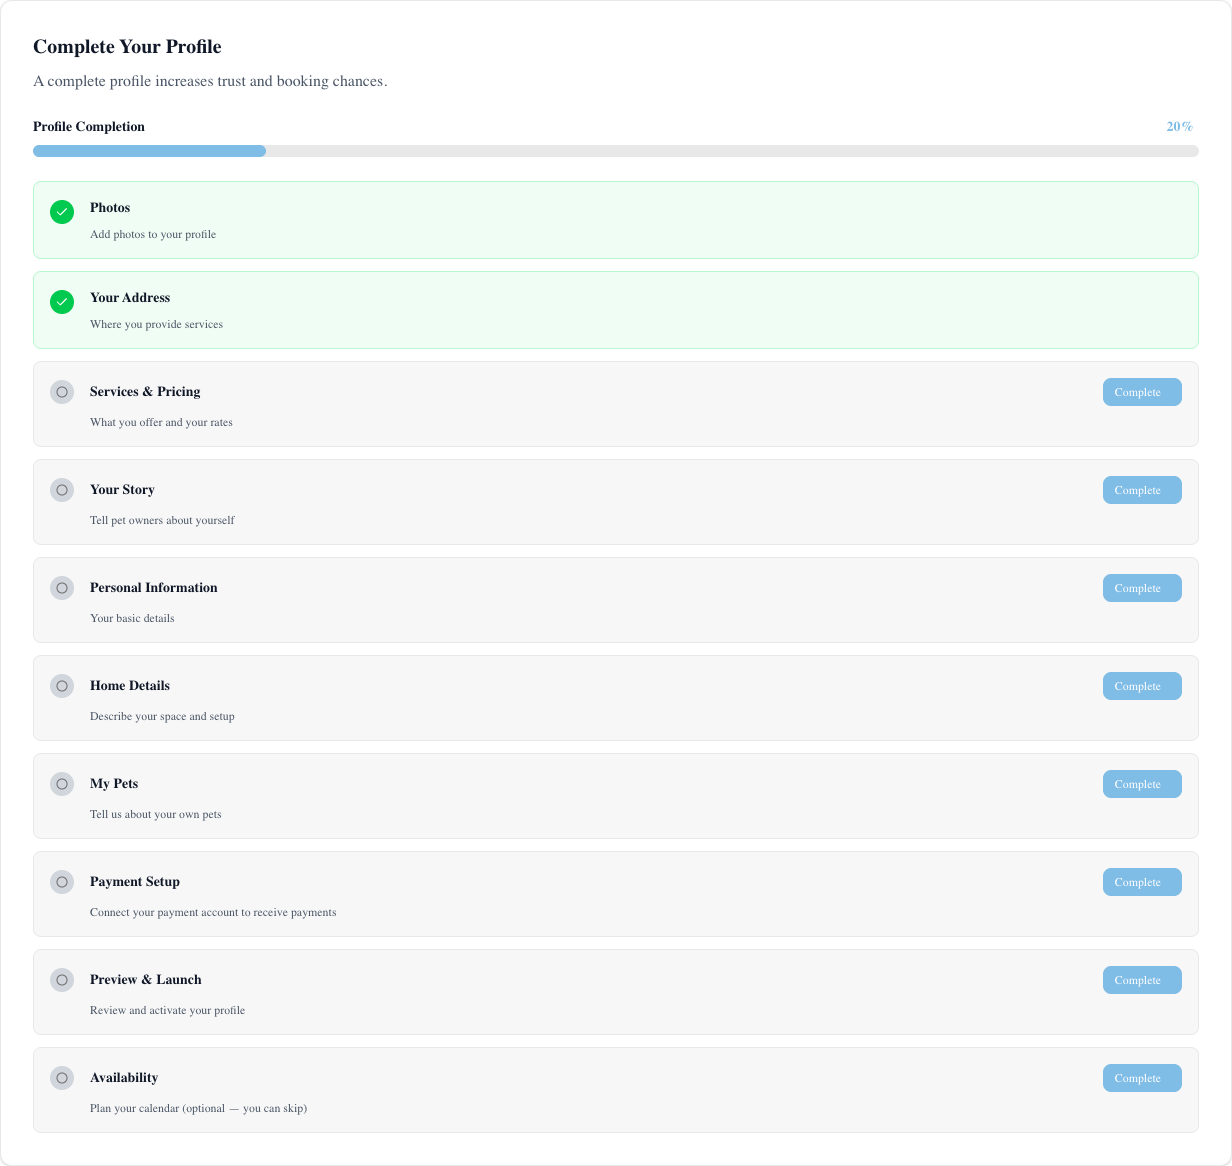Image resolution: width=1232 pixels, height=1166 pixels.
Task: Click the status circle for Personal Information
Action: point(62,588)
